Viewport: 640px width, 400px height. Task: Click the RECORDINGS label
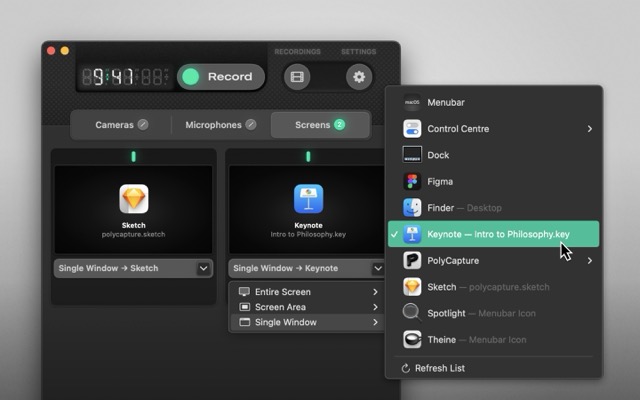[x=297, y=52]
